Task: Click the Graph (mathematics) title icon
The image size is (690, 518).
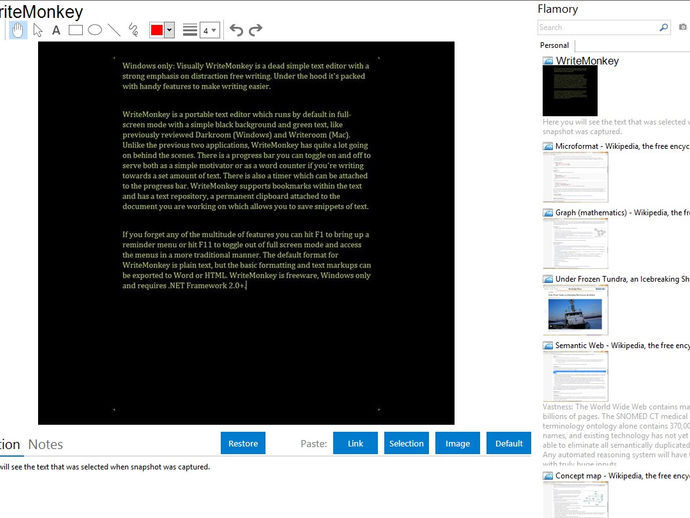Action: pos(548,213)
